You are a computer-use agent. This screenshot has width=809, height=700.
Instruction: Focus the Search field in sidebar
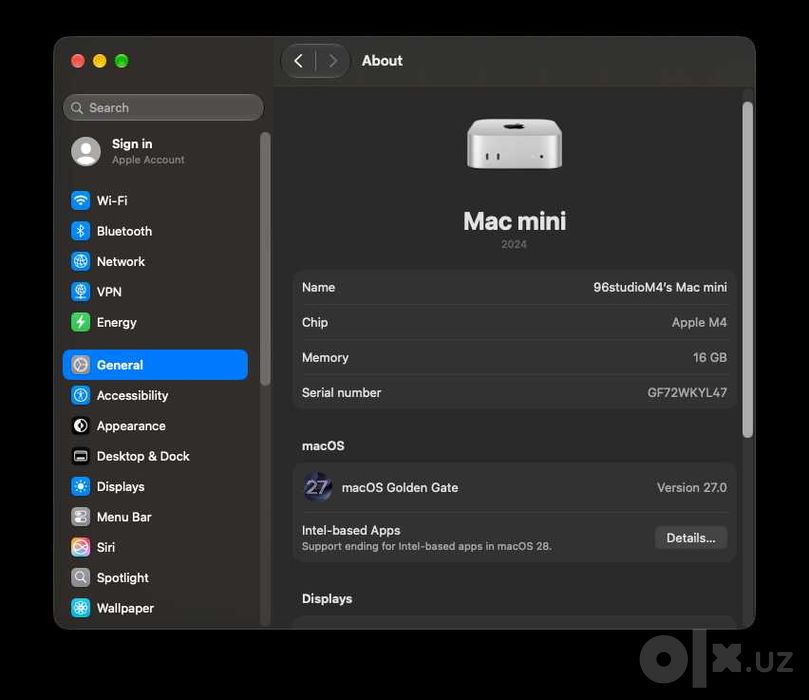pos(163,107)
